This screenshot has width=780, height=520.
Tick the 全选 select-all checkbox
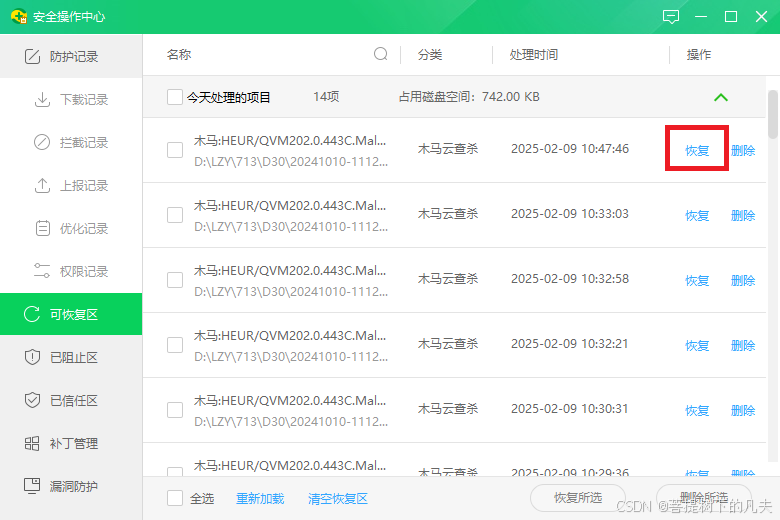(x=175, y=498)
